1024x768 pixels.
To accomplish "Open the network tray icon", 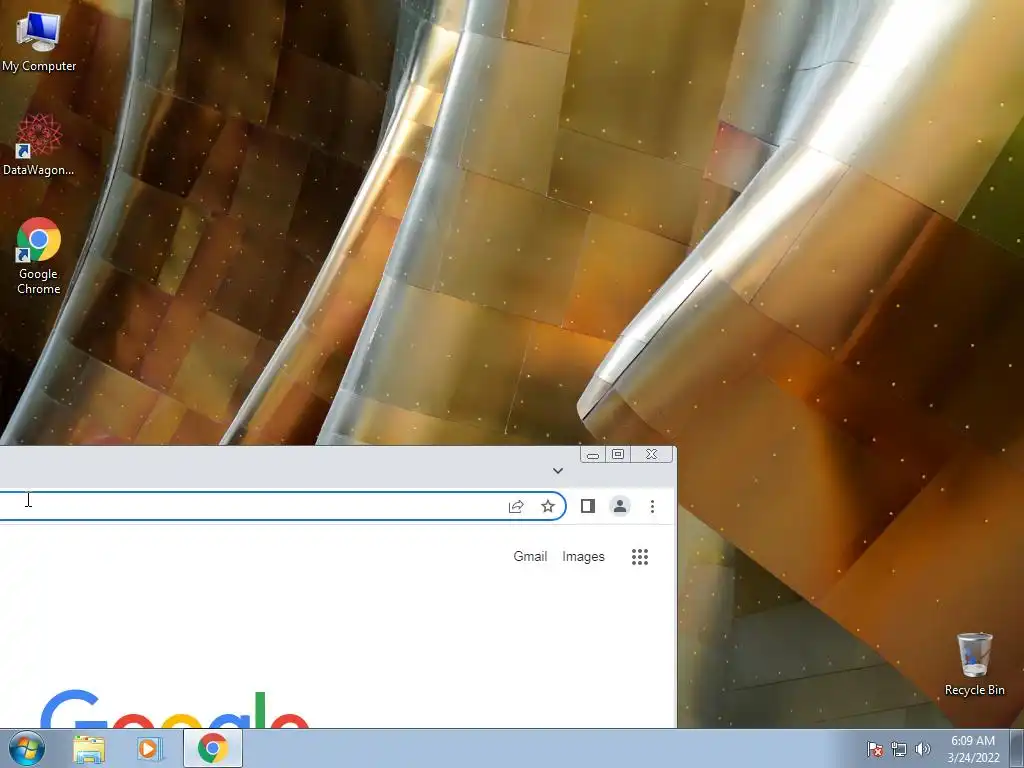I will pyautogui.click(x=899, y=749).
